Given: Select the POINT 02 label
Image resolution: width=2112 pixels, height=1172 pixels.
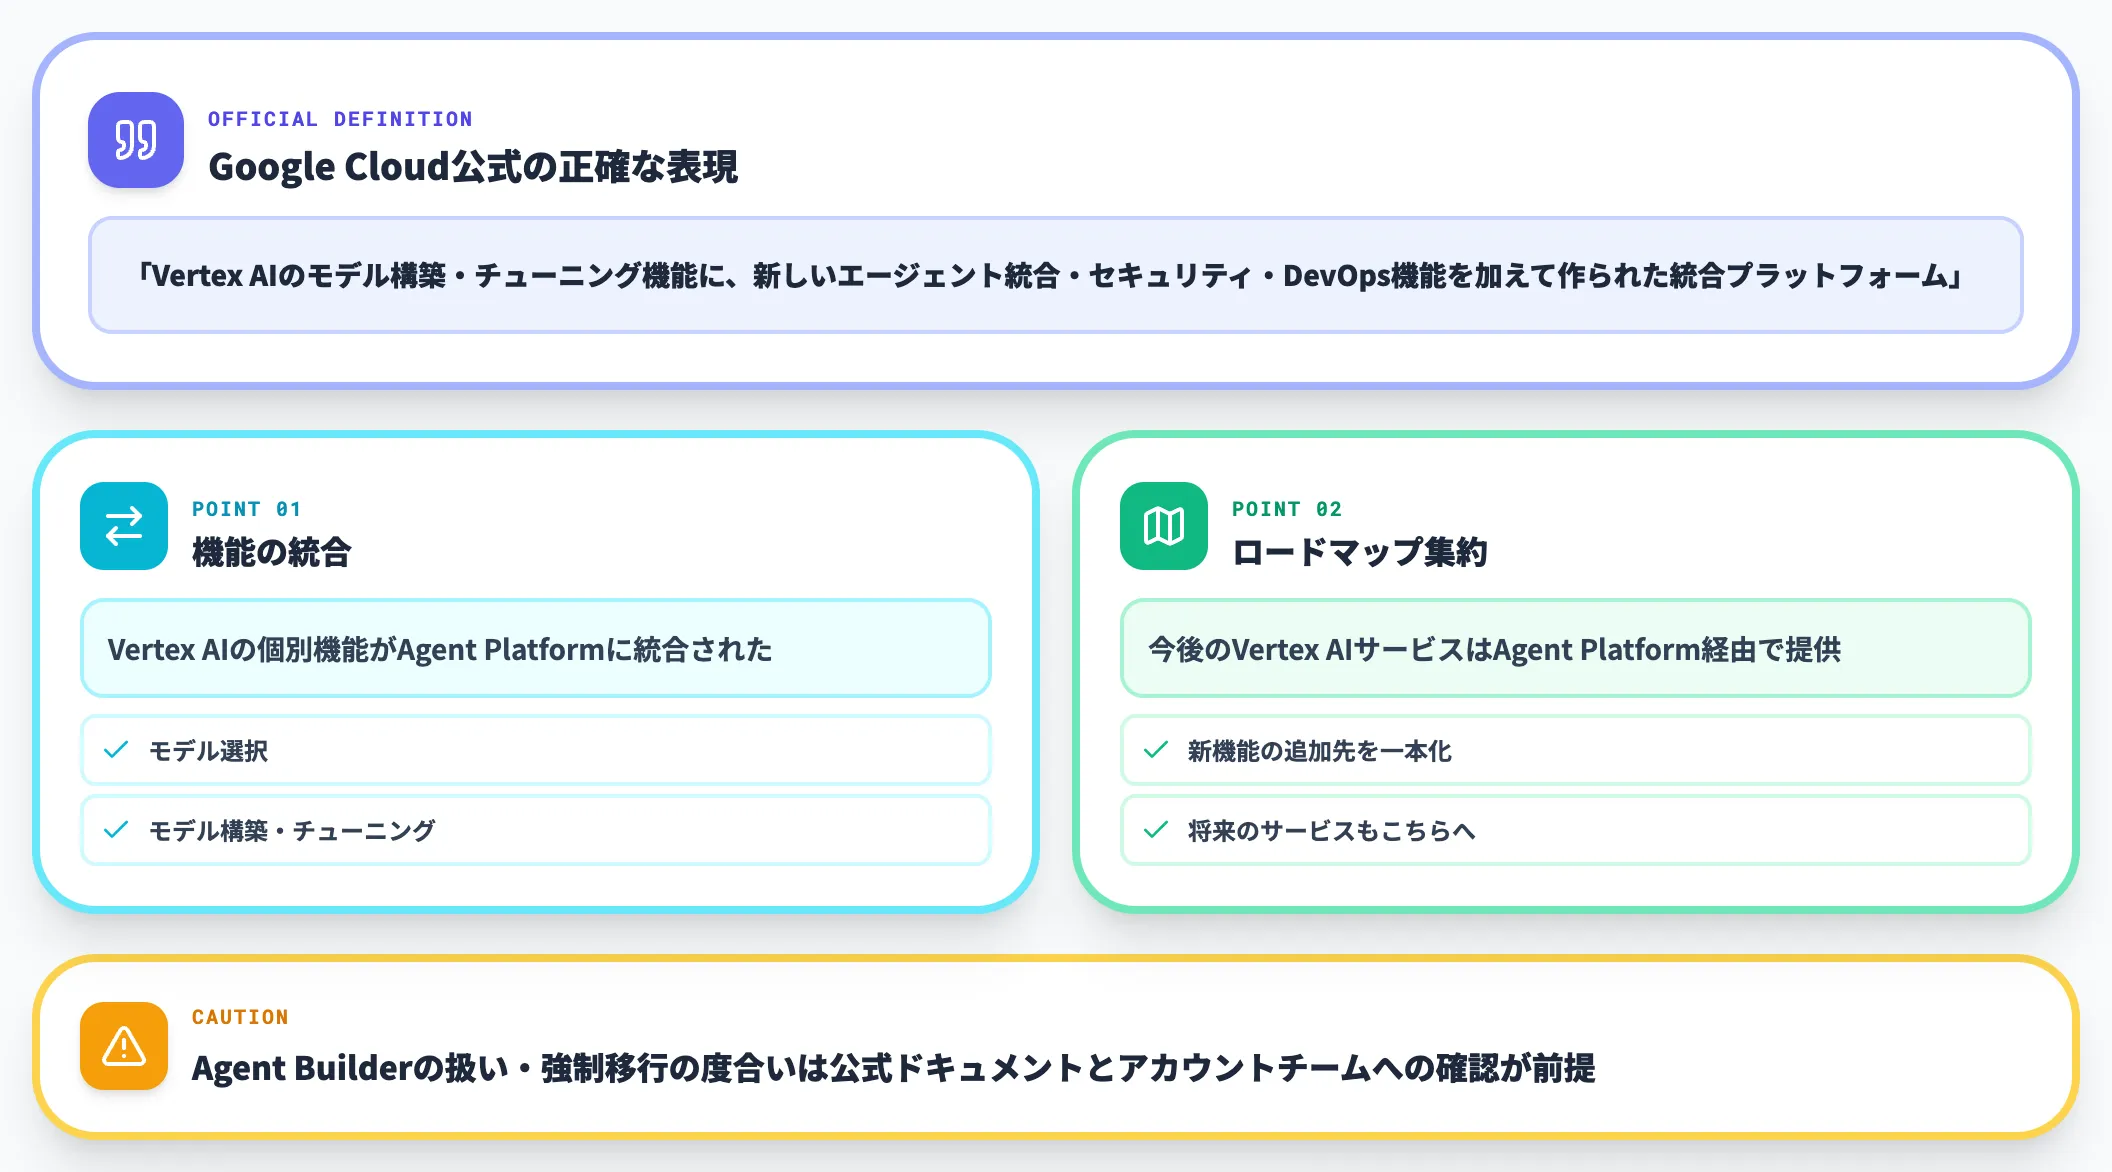Looking at the screenshot, I should click(x=1288, y=508).
